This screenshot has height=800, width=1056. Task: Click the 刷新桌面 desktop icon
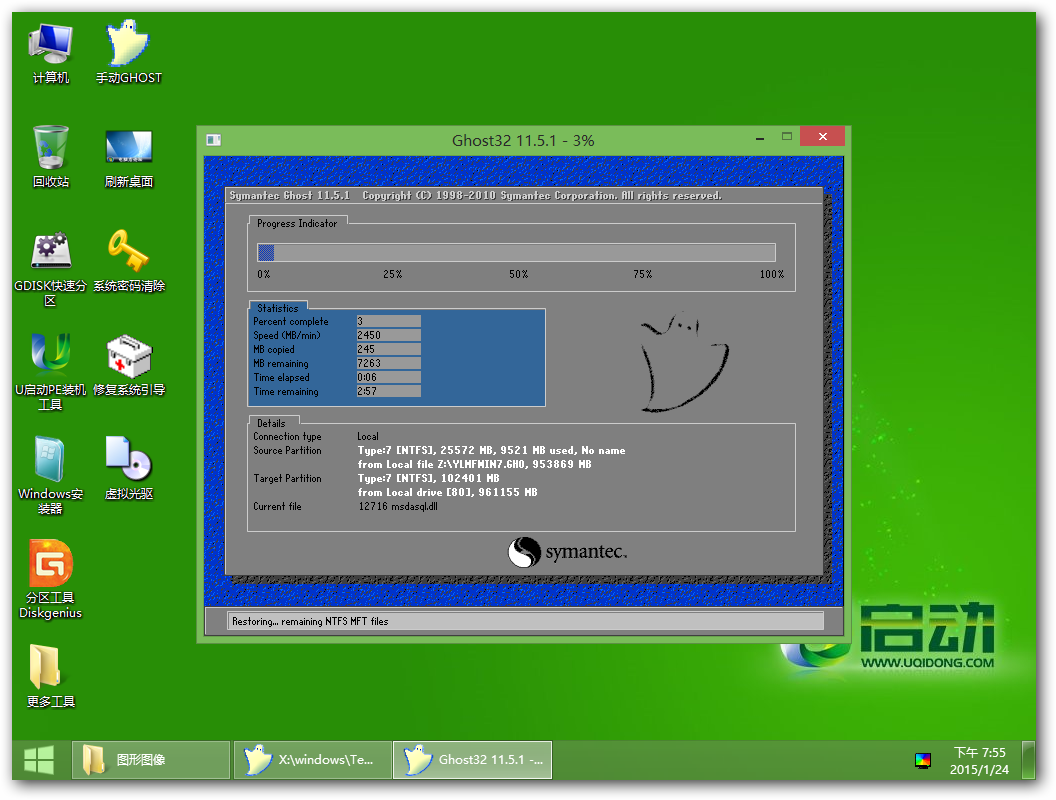click(129, 158)
